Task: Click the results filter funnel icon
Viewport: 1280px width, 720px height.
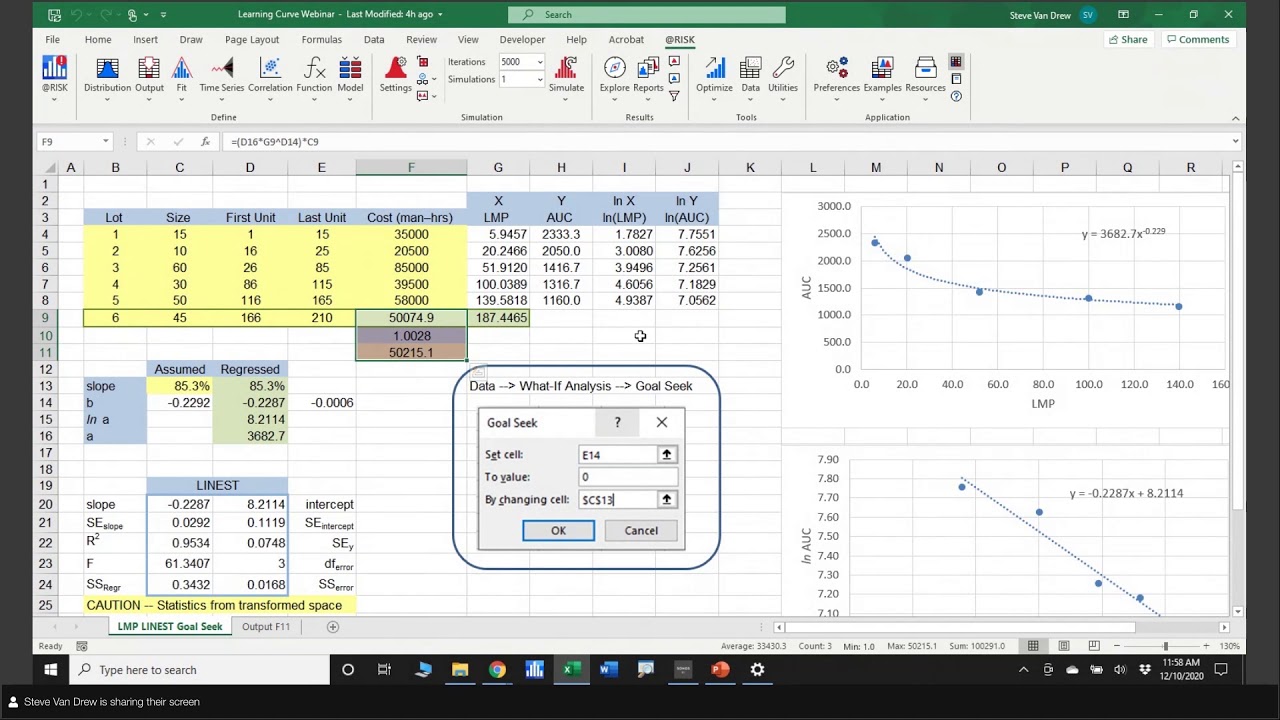Action: (674, 96)
